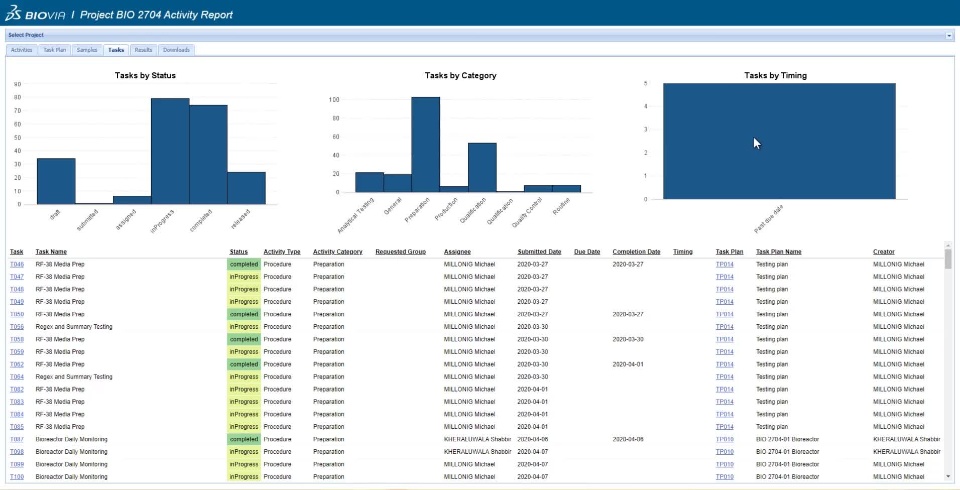Click the Past due date bar in Timing chart
The width and height of the screenshot is (960, 490).
coord(779,141)
